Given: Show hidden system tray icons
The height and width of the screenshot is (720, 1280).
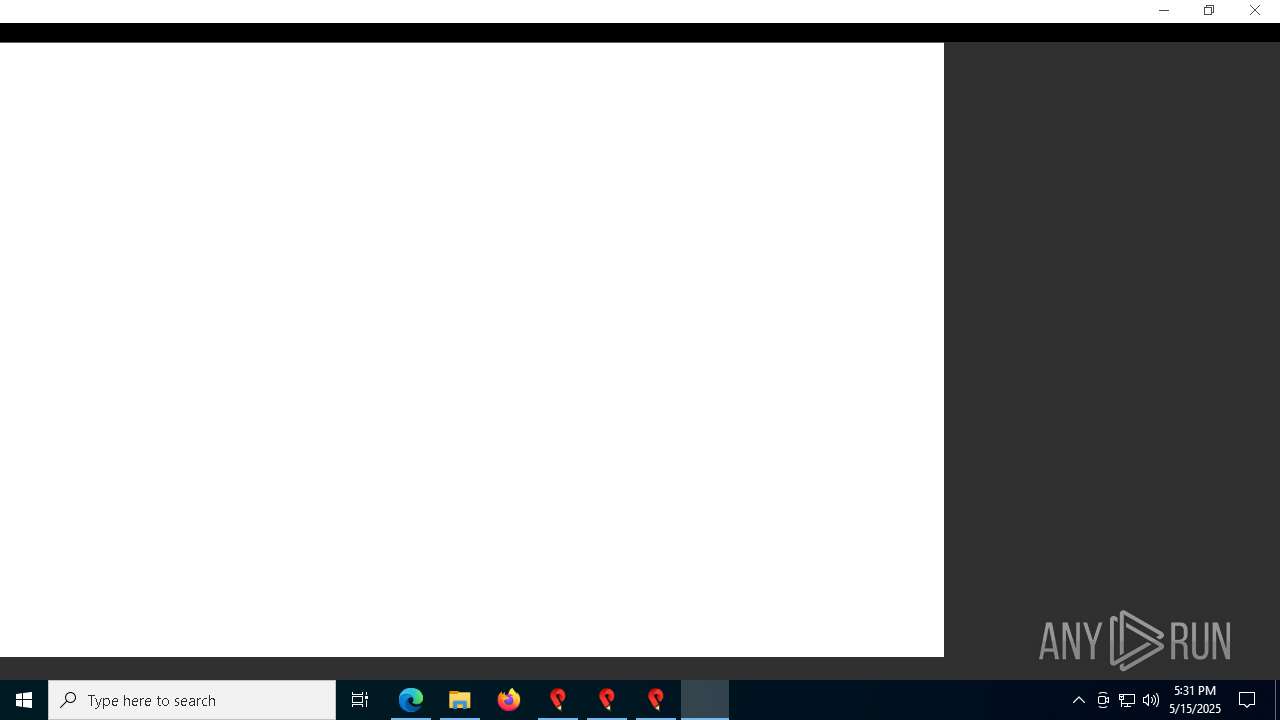Looking at the screenshot, I should (x=1079, y=700).
